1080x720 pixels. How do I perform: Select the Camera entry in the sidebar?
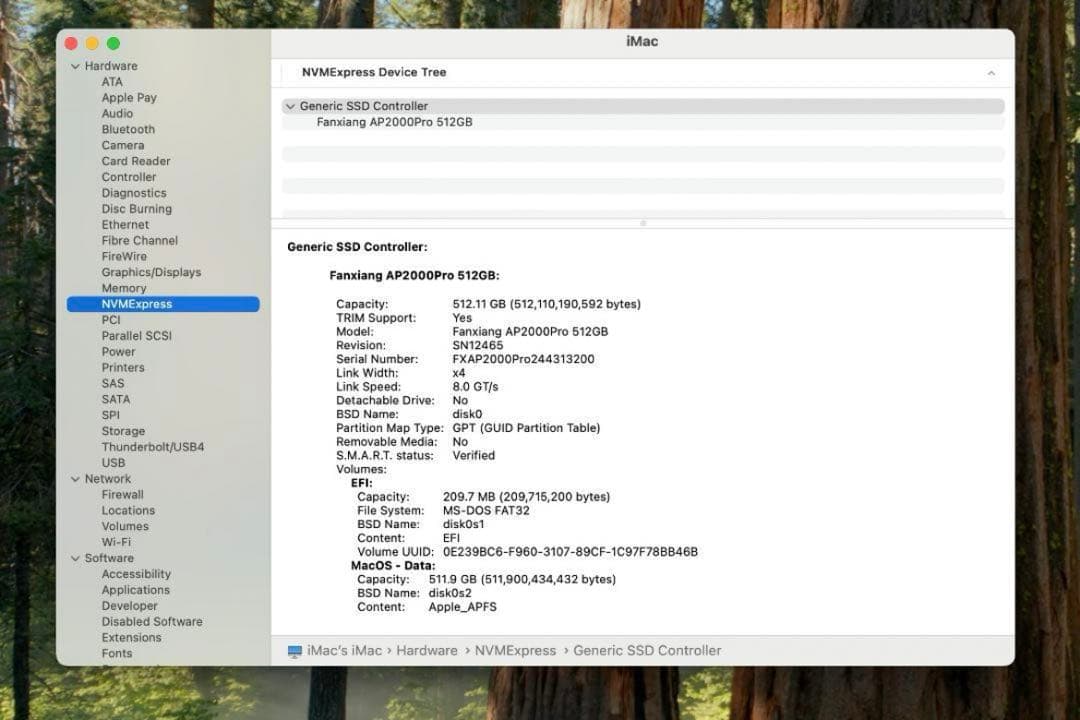pos(123,145)
